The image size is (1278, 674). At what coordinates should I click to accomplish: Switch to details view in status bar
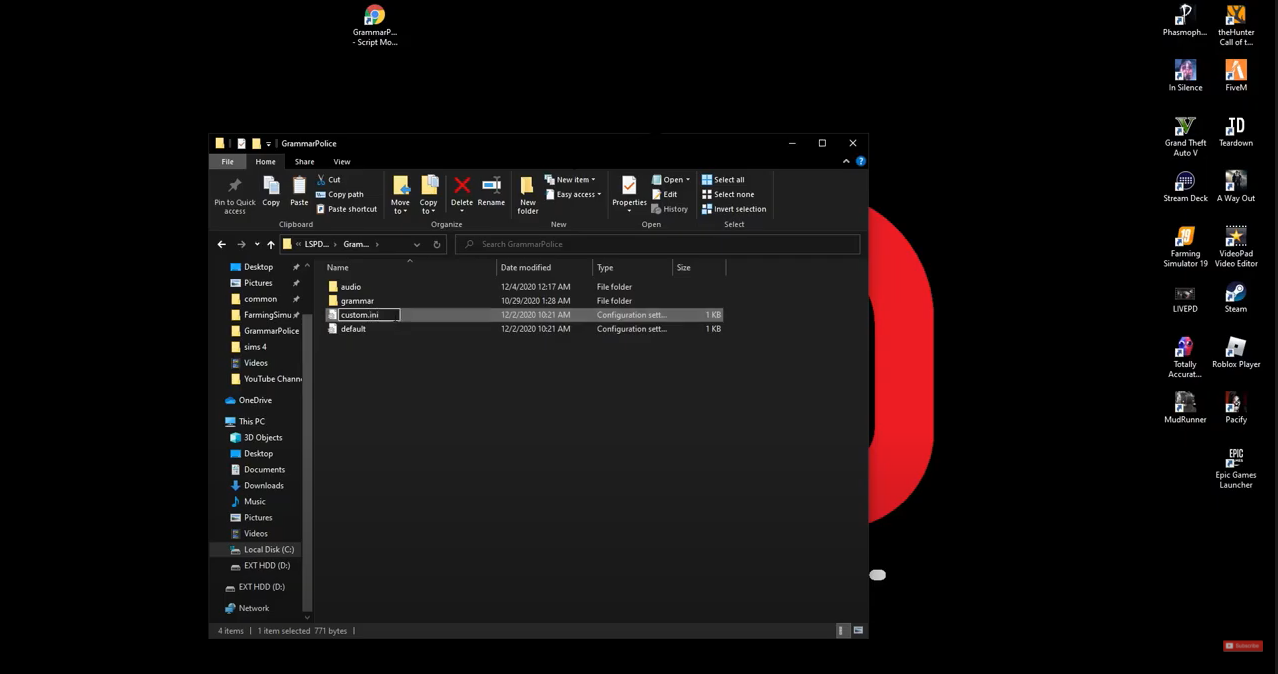click(842, 631)
